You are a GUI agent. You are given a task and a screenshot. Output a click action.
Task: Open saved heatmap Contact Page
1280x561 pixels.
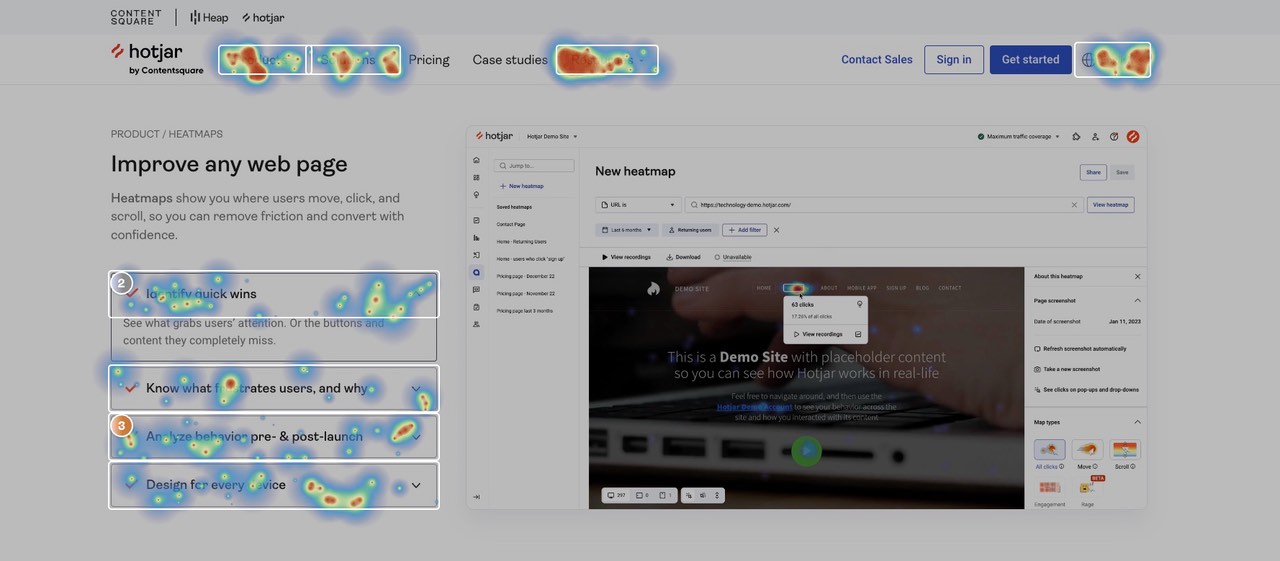point(511,225)
